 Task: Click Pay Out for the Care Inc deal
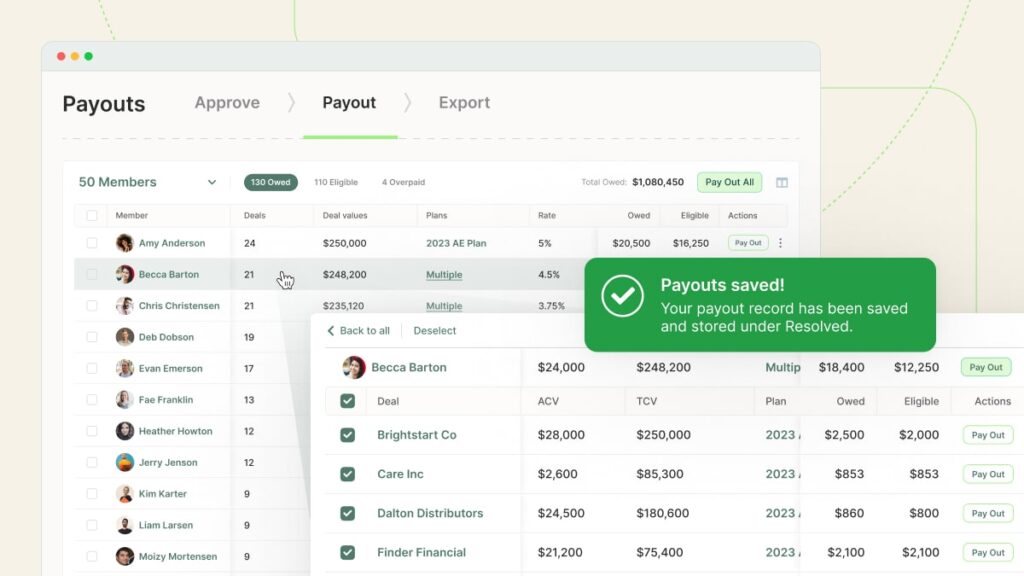988,474
